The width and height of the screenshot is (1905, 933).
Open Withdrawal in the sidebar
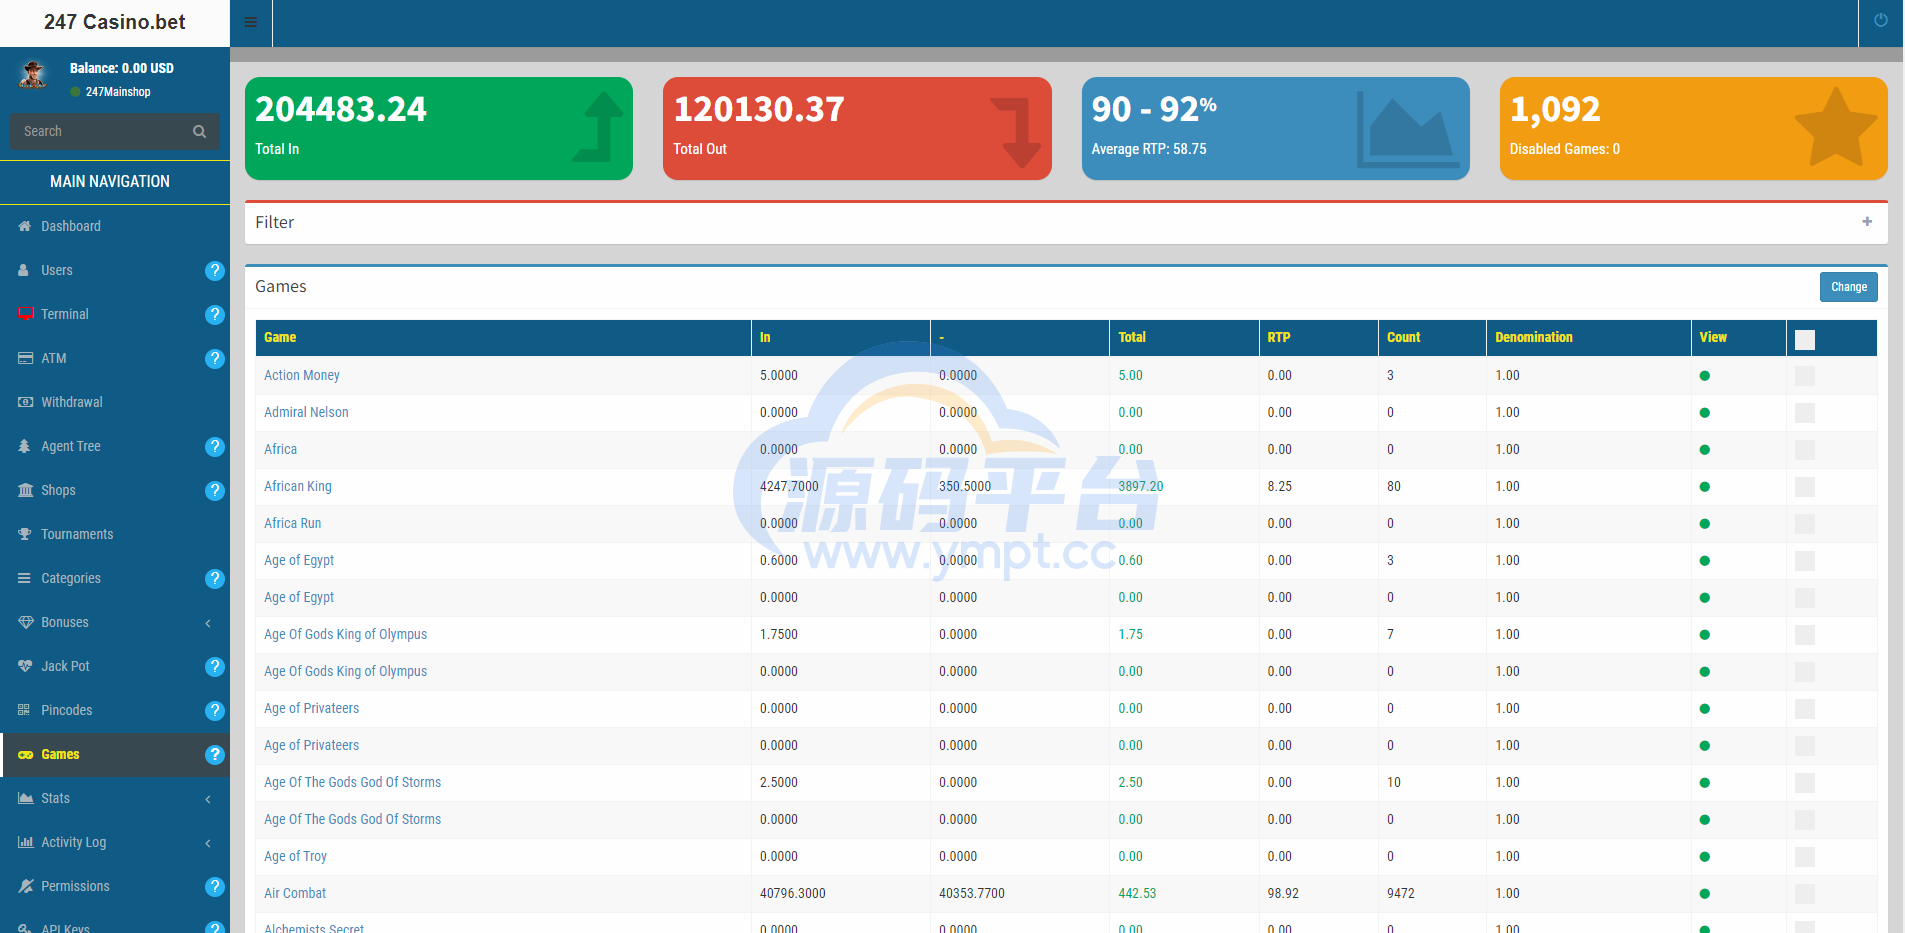pos(115,402)
